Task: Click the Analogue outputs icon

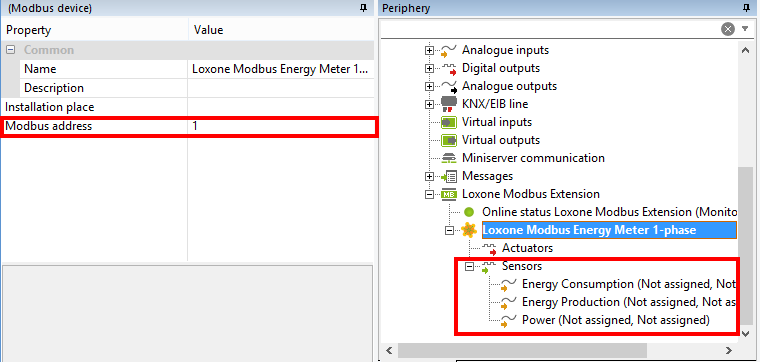Action: click(x=448, y=86)
